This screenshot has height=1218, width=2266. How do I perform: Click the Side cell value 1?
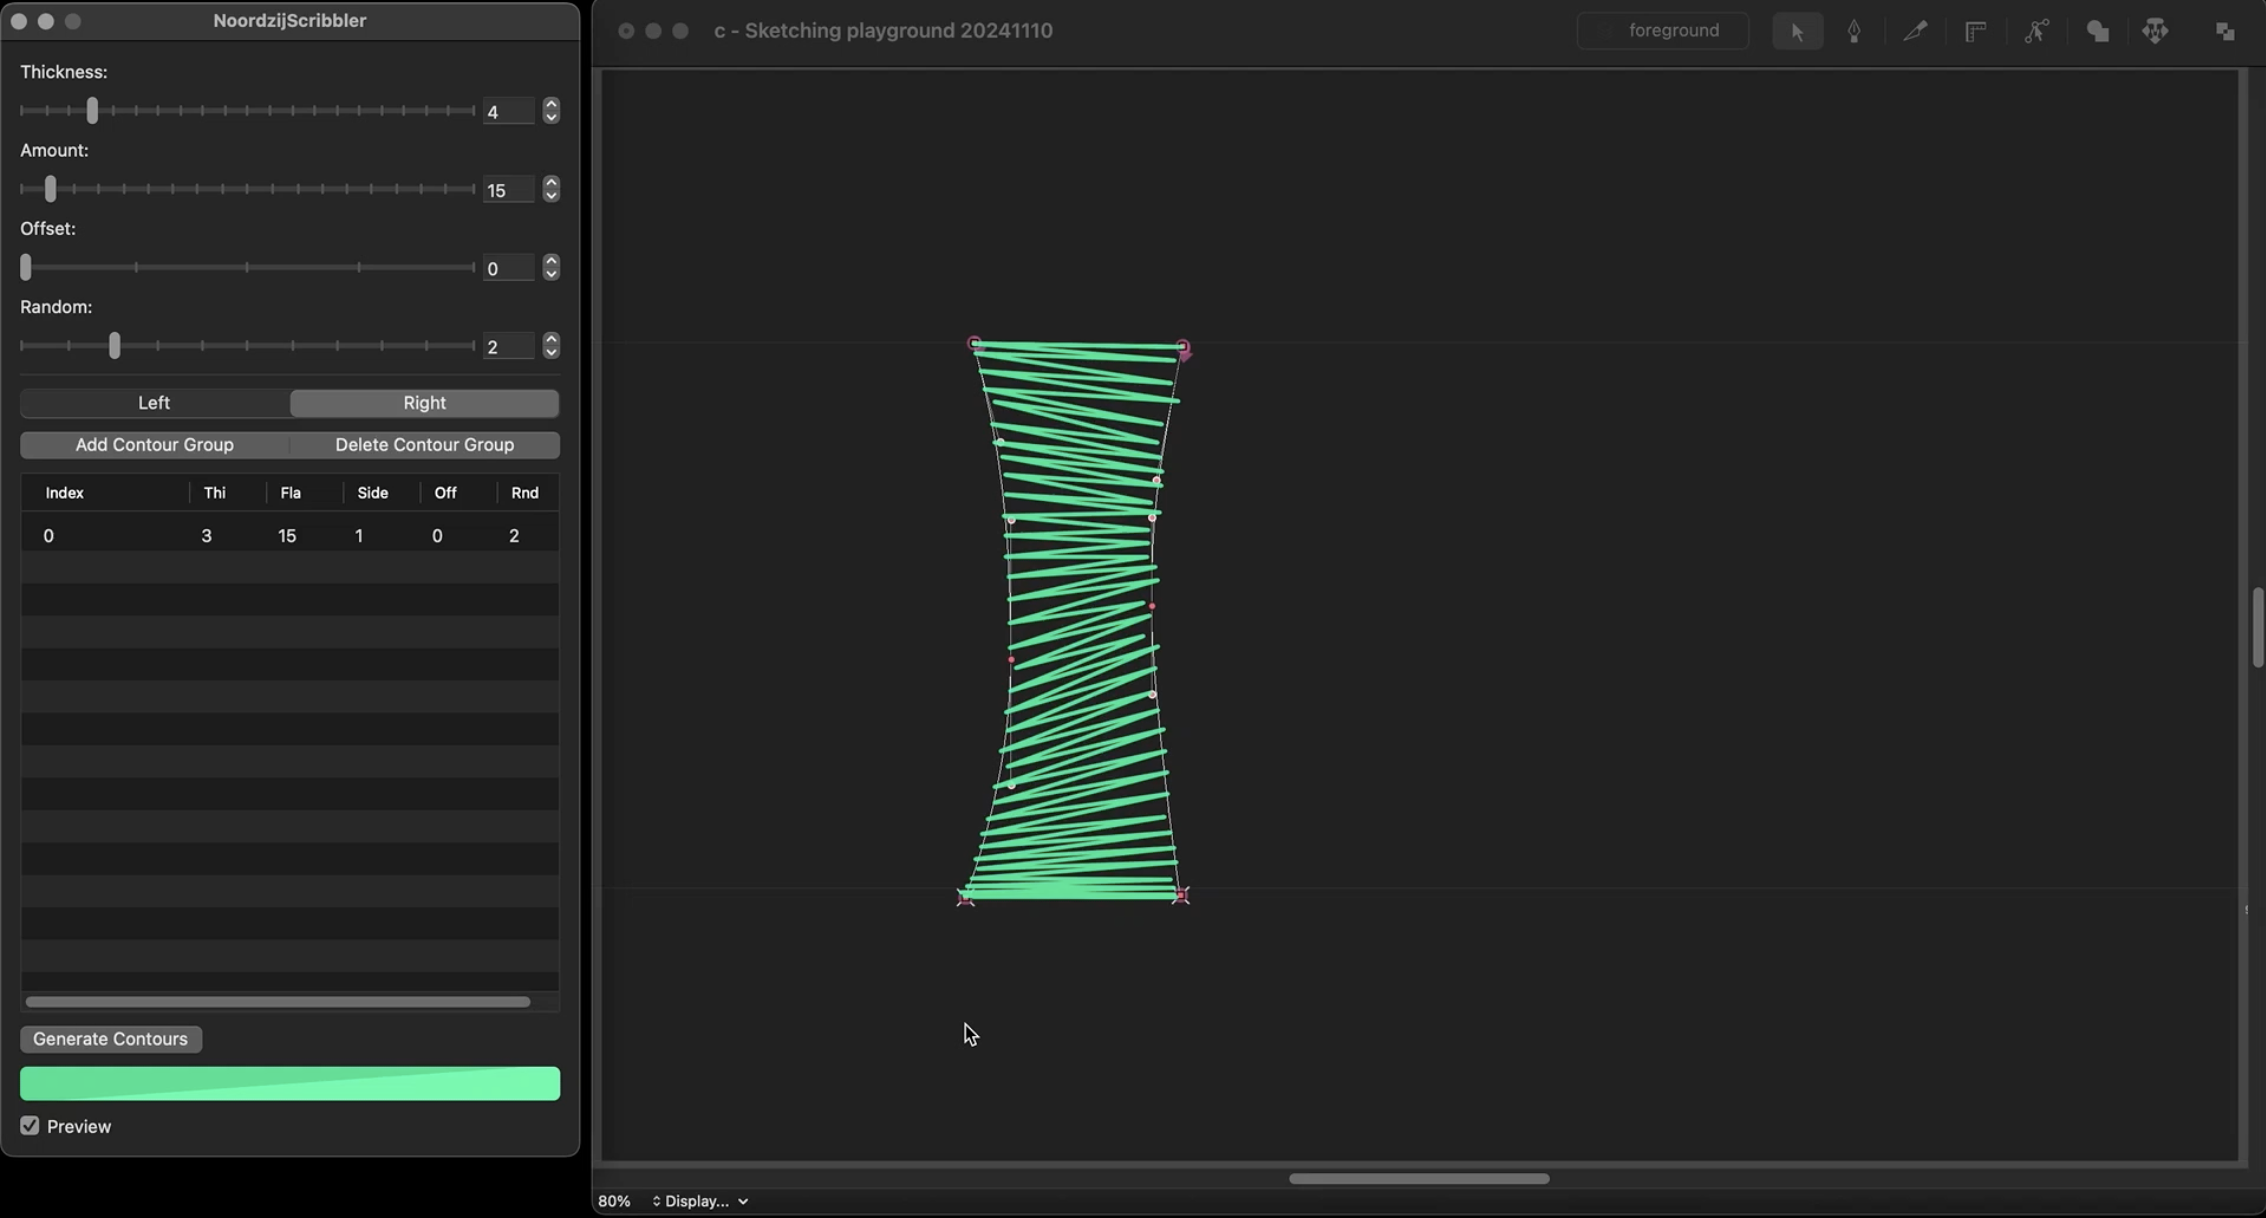(359, 536)
